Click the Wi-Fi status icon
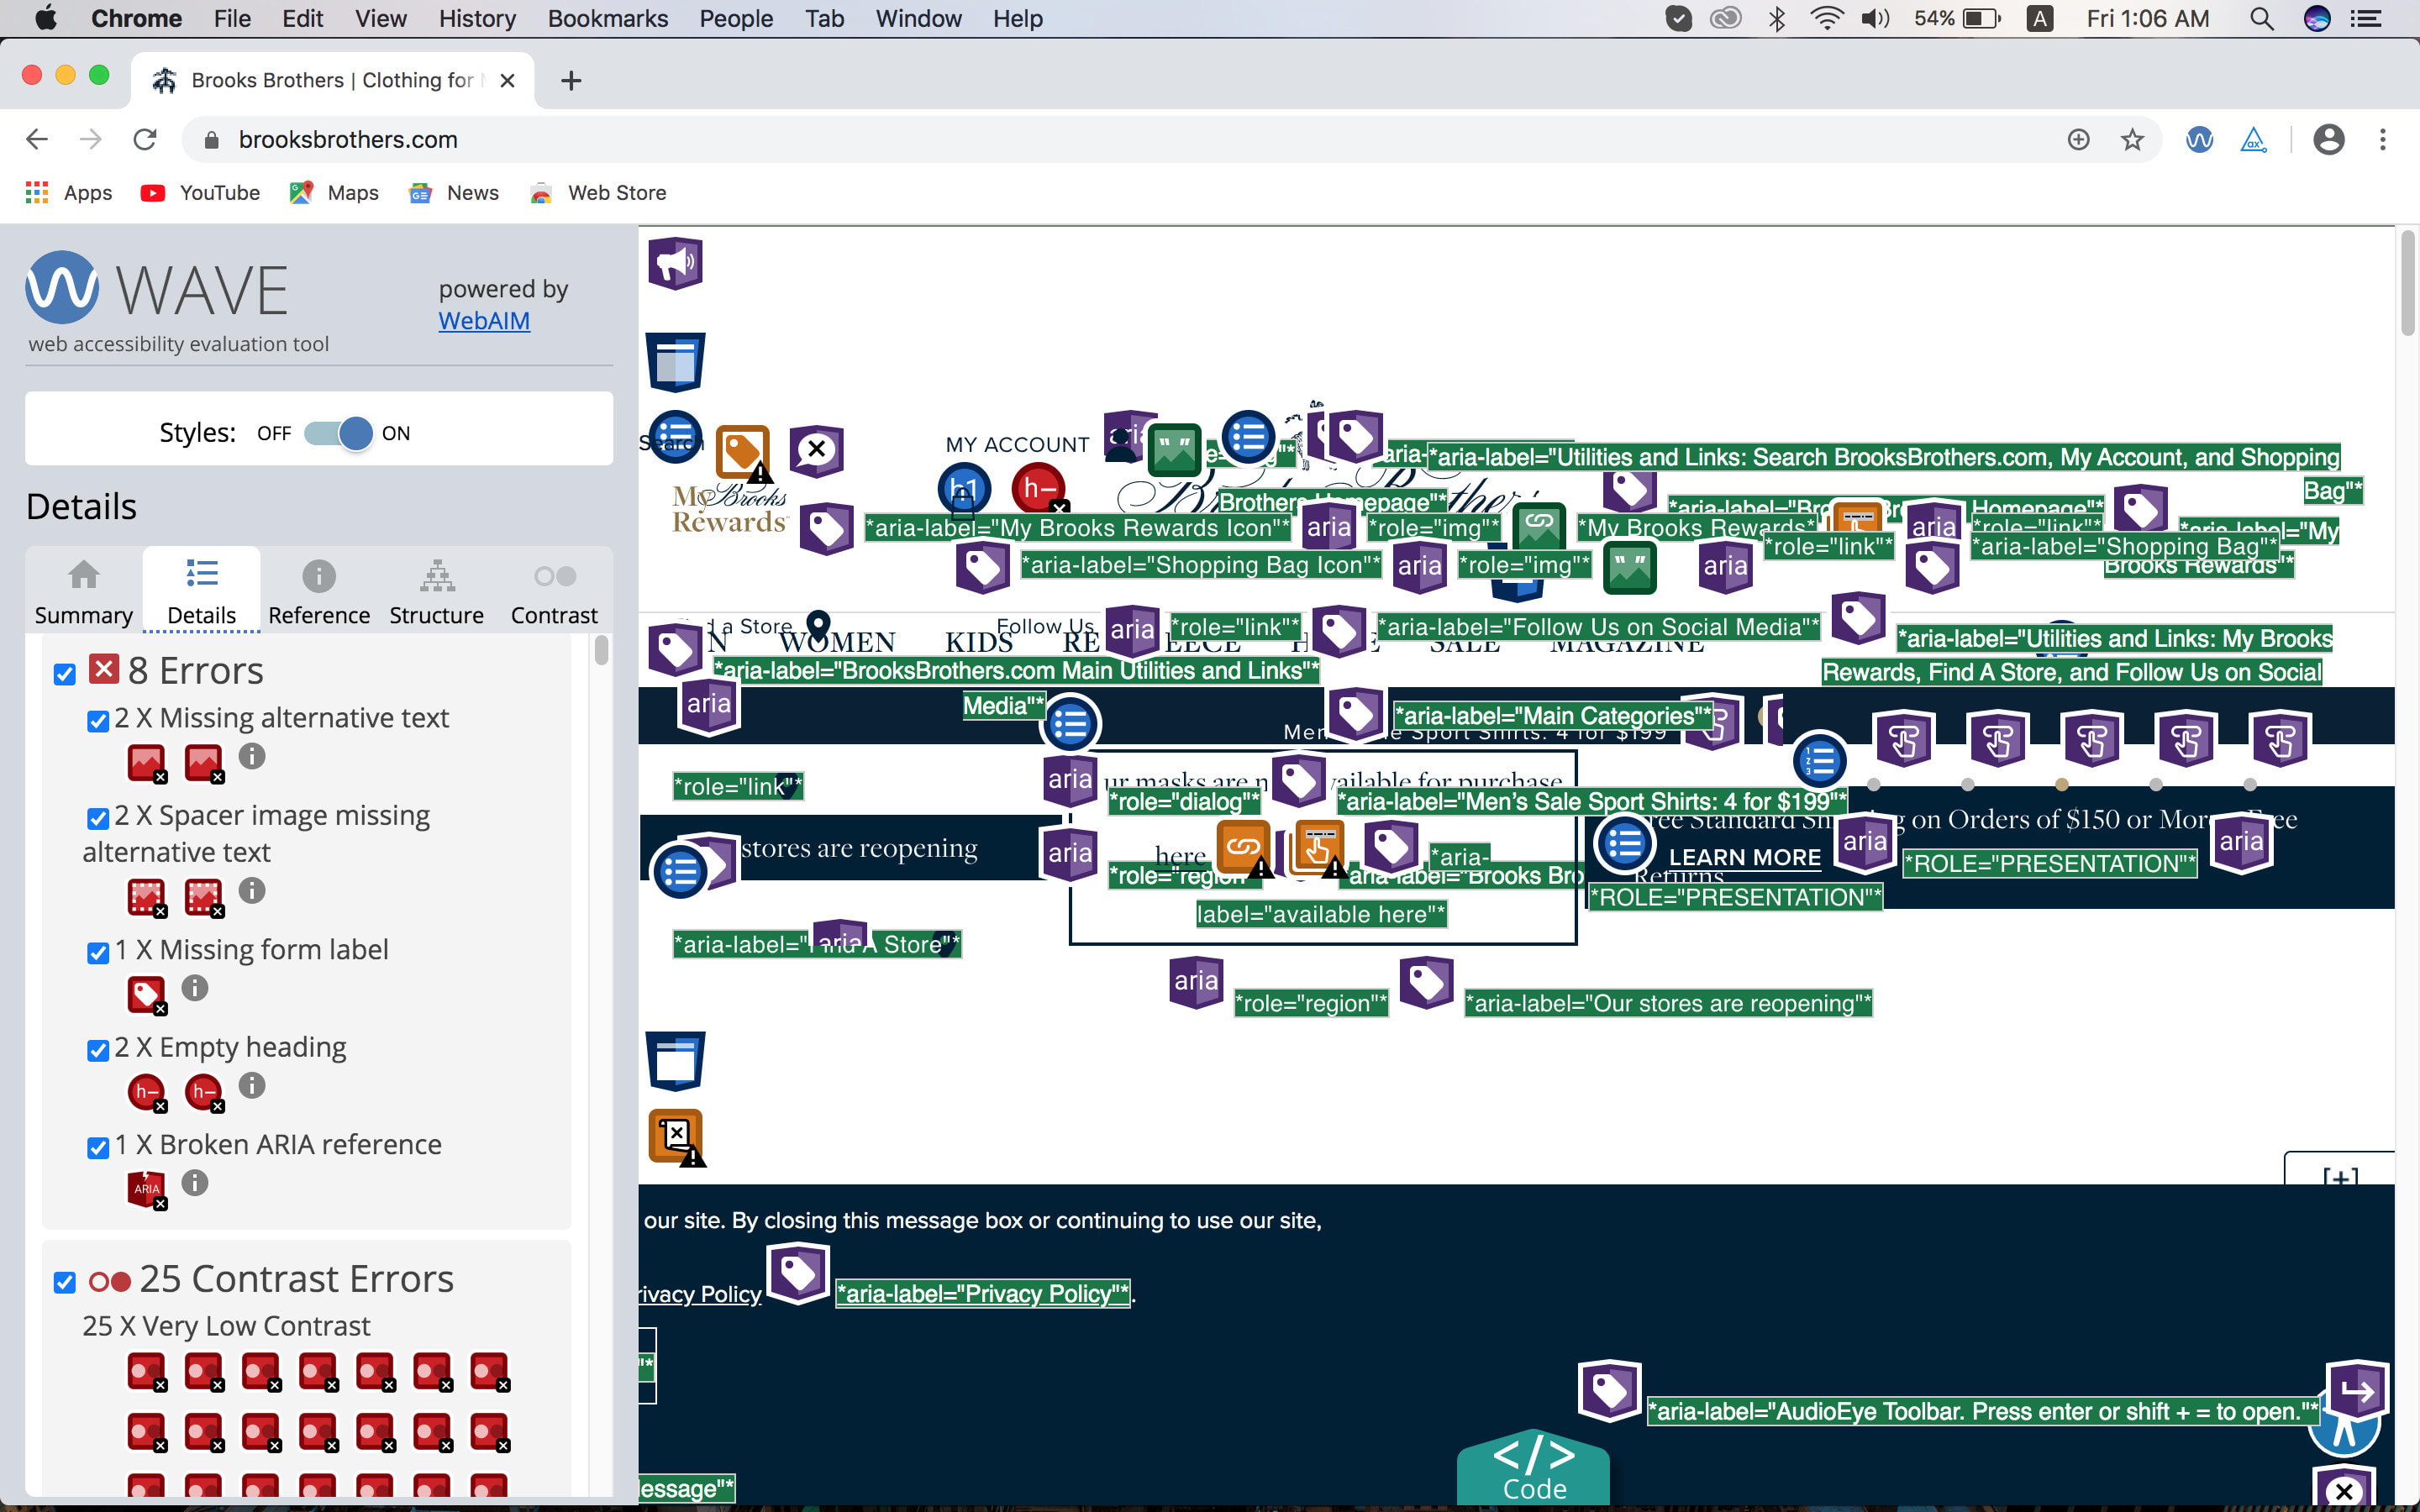 coord(1826,18)
